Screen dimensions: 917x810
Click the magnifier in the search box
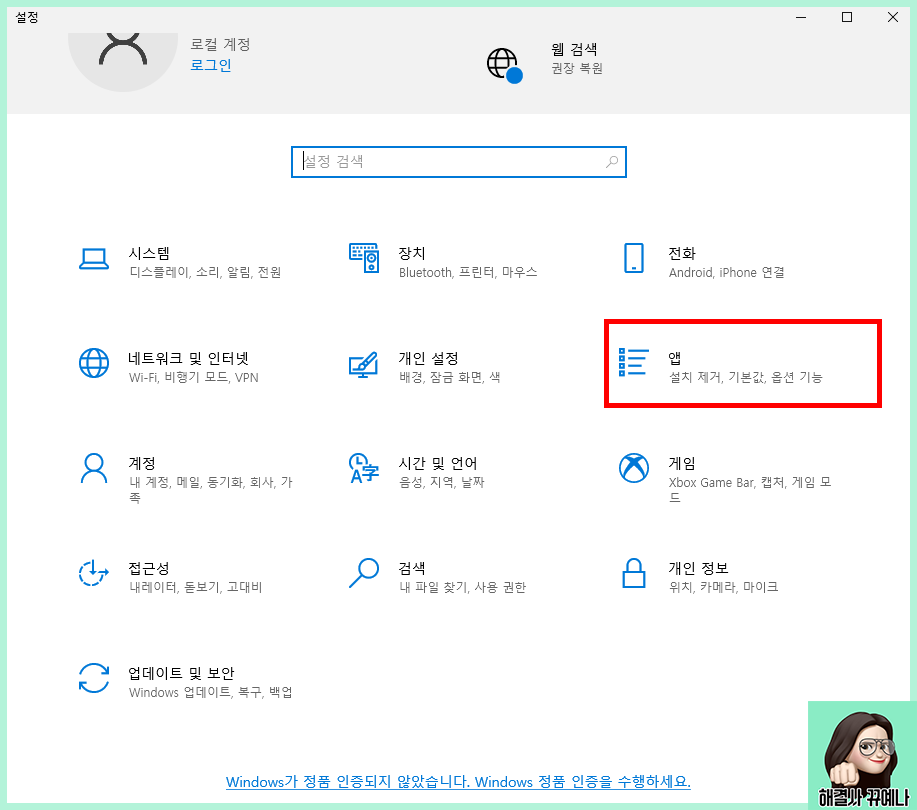click(612, 161)
